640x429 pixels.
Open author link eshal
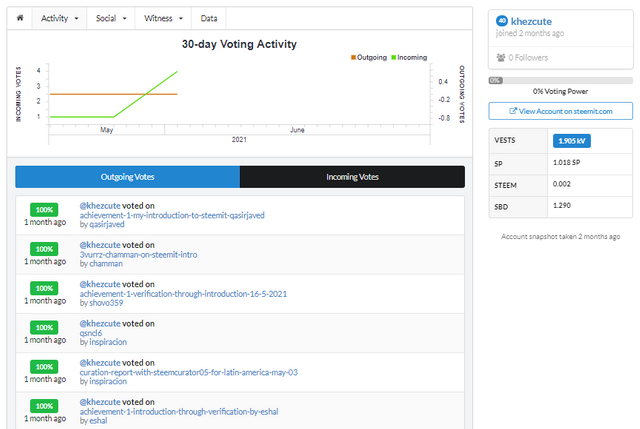pos(98,420)
